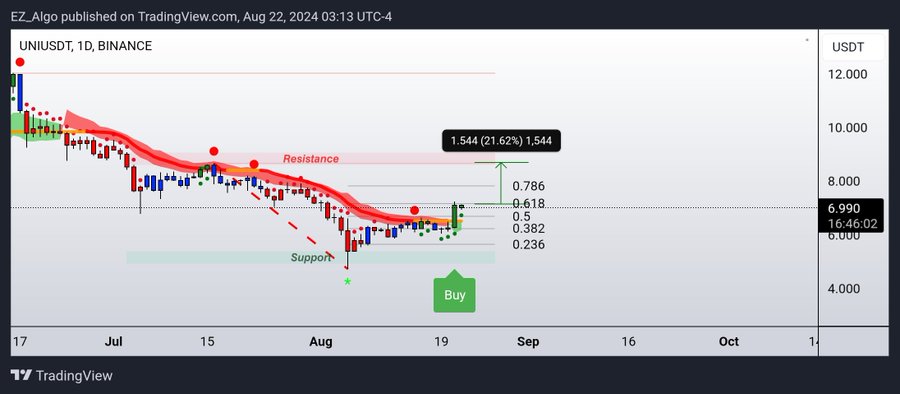This screenshot has width=900, height=394.
Task: Click the green star marker below support
Action: pyautogui.click(x=347, y=281)
